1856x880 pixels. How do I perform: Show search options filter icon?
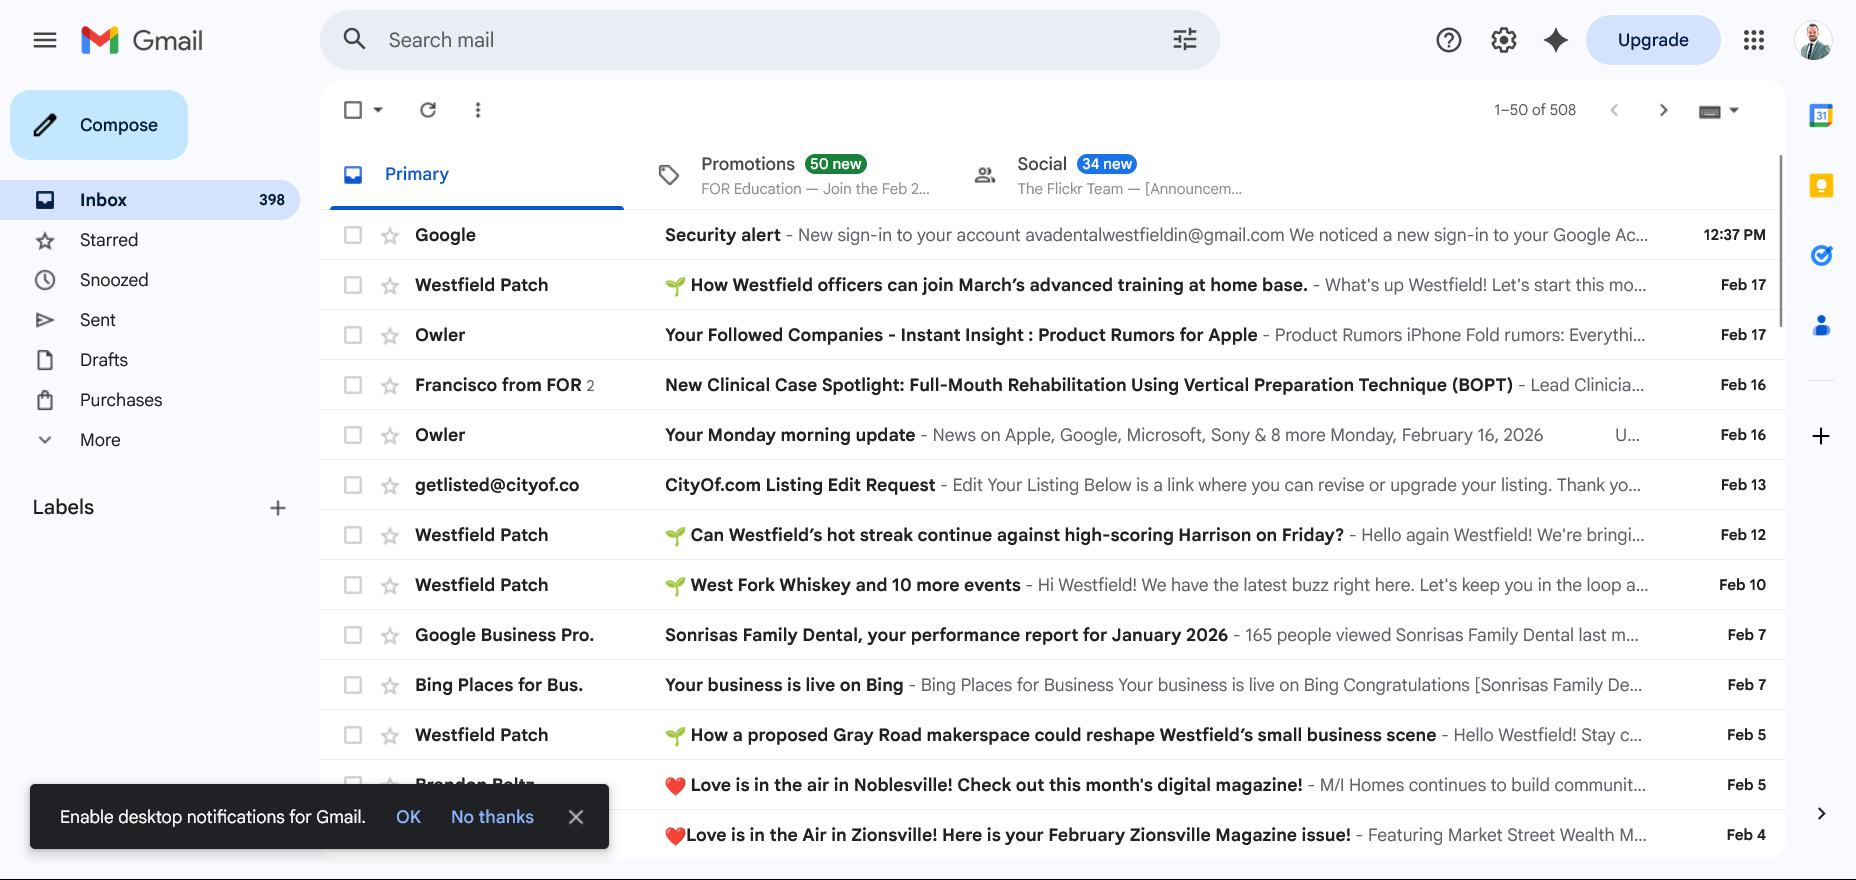click(1185, 40)
